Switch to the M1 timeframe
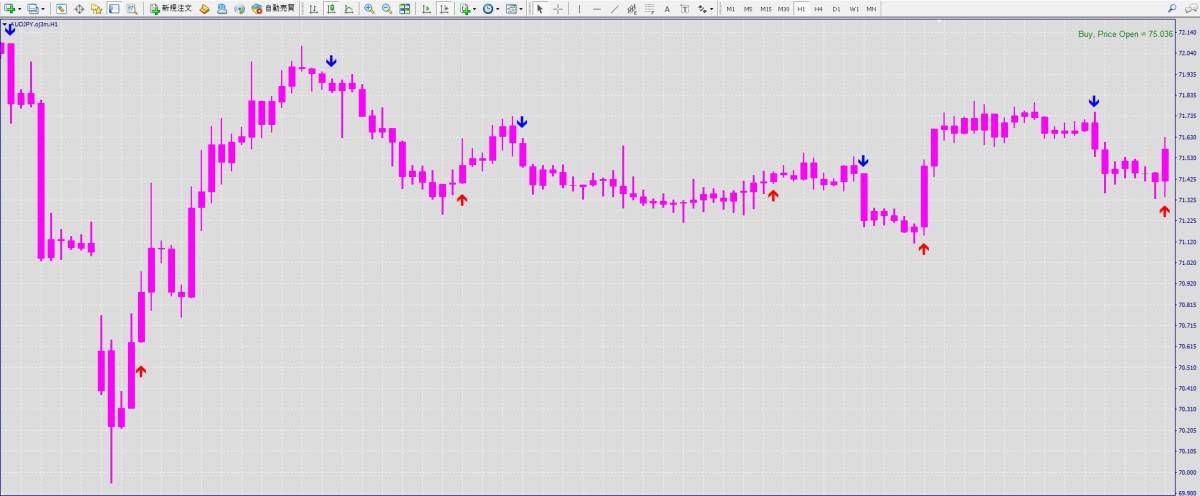 click(730, 9)
